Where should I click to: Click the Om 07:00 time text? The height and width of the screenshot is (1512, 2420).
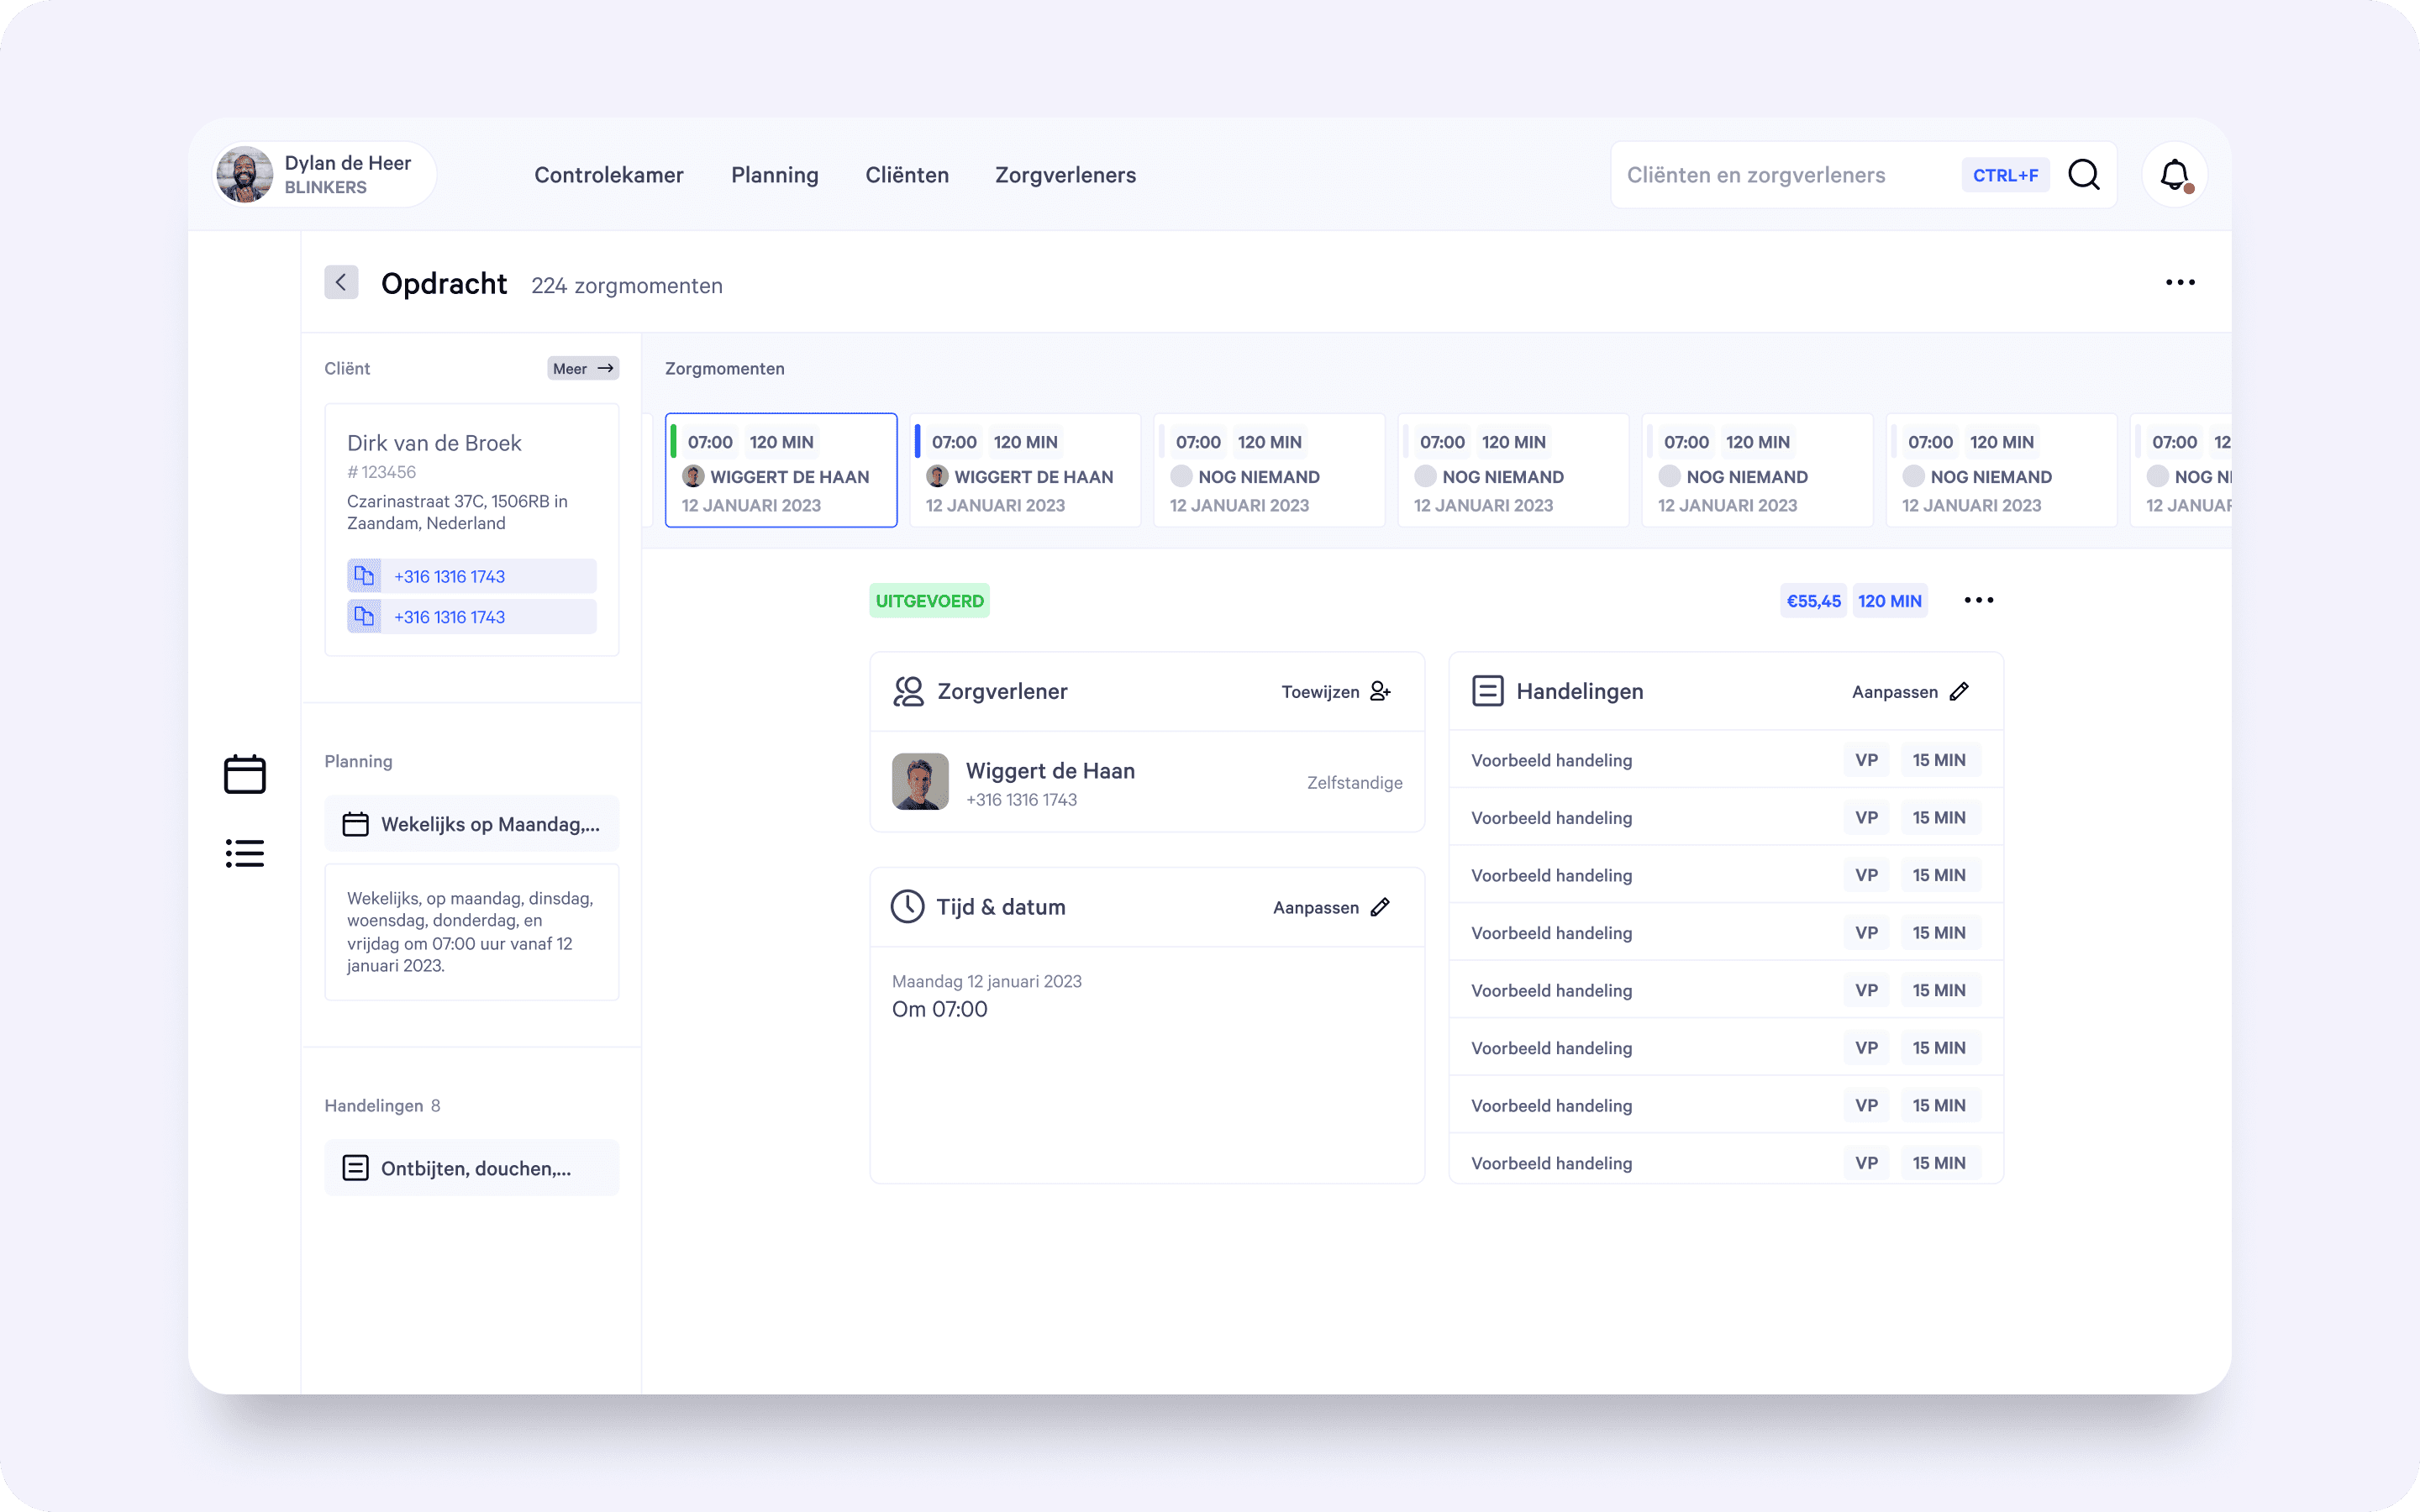click(940, 1010)
